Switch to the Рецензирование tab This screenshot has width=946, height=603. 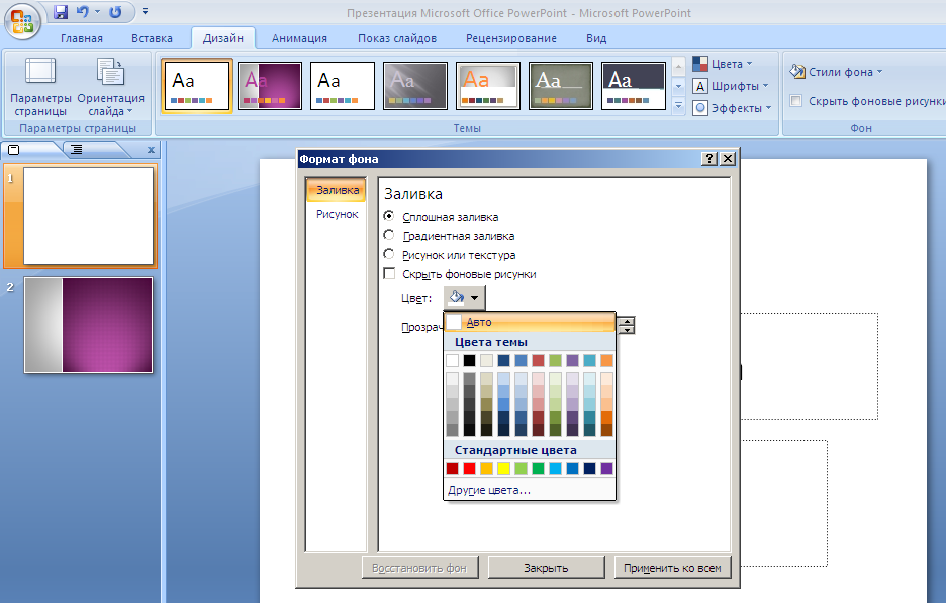[511, 38]
